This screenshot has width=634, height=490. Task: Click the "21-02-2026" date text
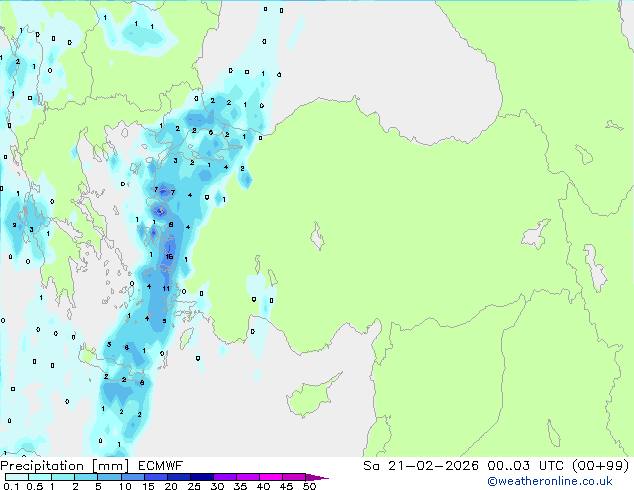pos(433,466)
